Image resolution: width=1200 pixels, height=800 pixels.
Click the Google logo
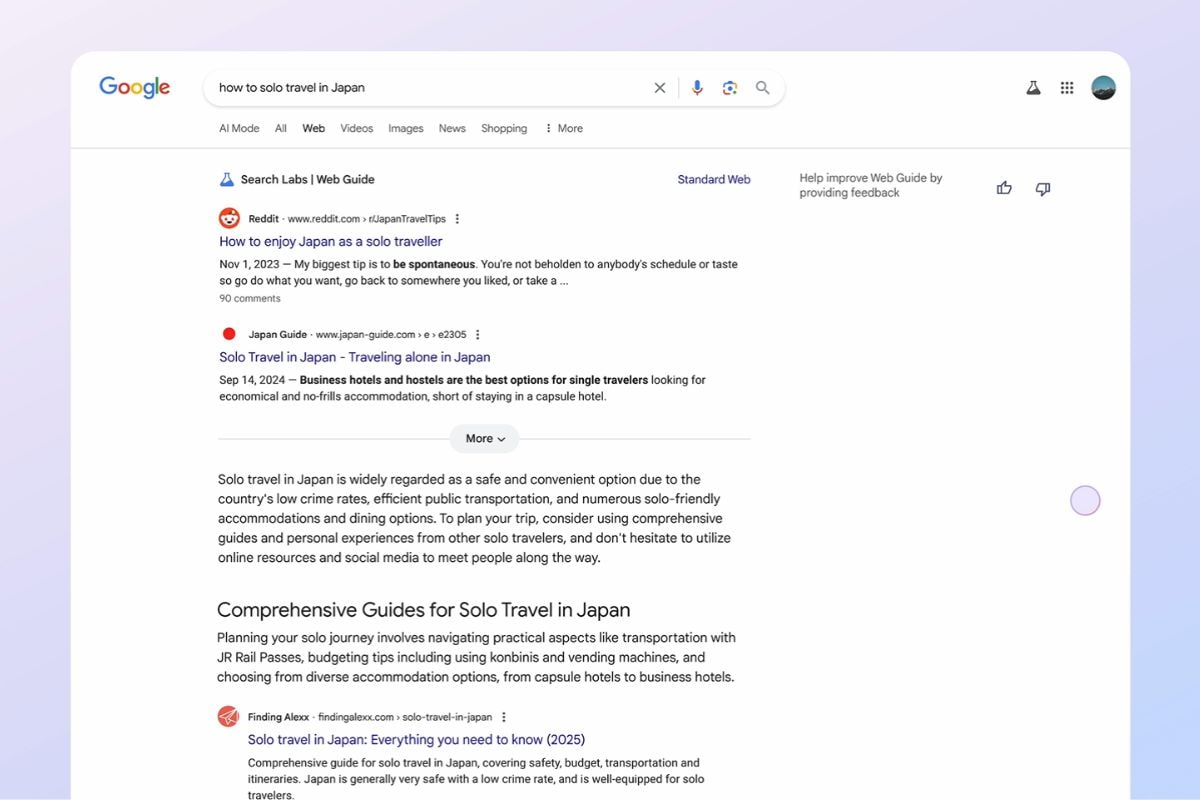click(135, 87)
